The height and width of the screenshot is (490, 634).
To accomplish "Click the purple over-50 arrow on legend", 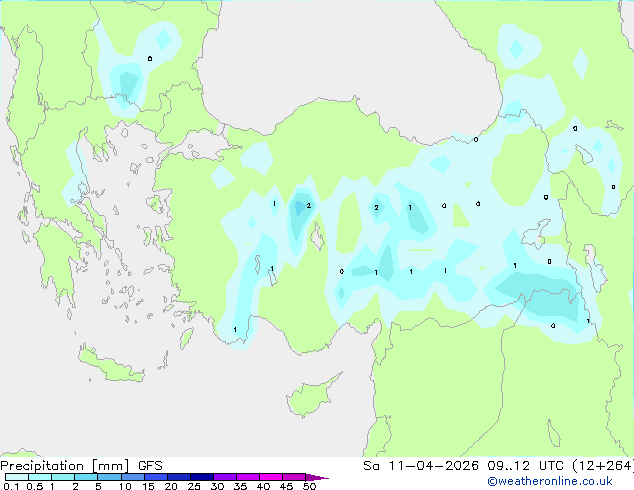I will [x=317, y=477].
